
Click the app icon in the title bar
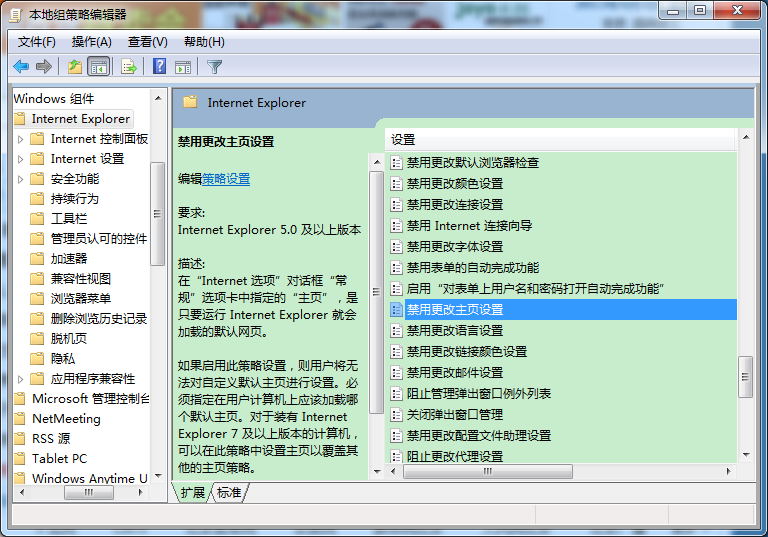tap(16, 15)
